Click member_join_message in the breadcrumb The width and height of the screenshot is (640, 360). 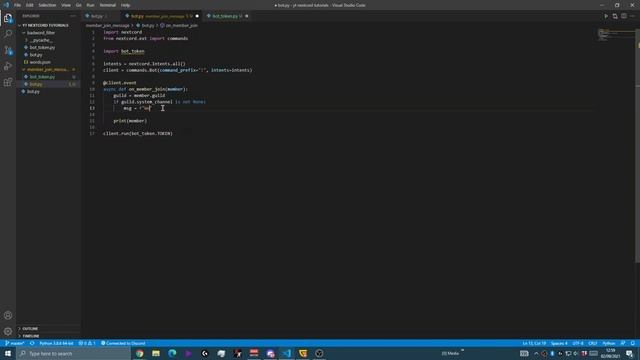(107, 25)
